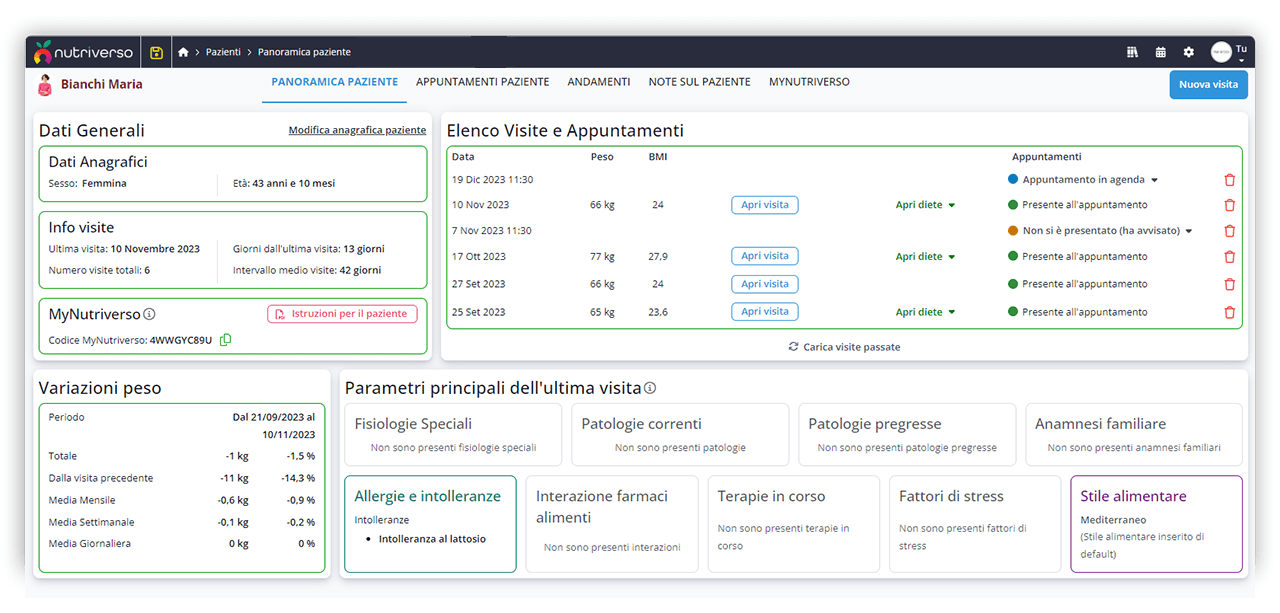Viewport: 1280px width, 613px height.
Task: Copy the MyNutriverso code with copy icon
Action: coord(225,340)
